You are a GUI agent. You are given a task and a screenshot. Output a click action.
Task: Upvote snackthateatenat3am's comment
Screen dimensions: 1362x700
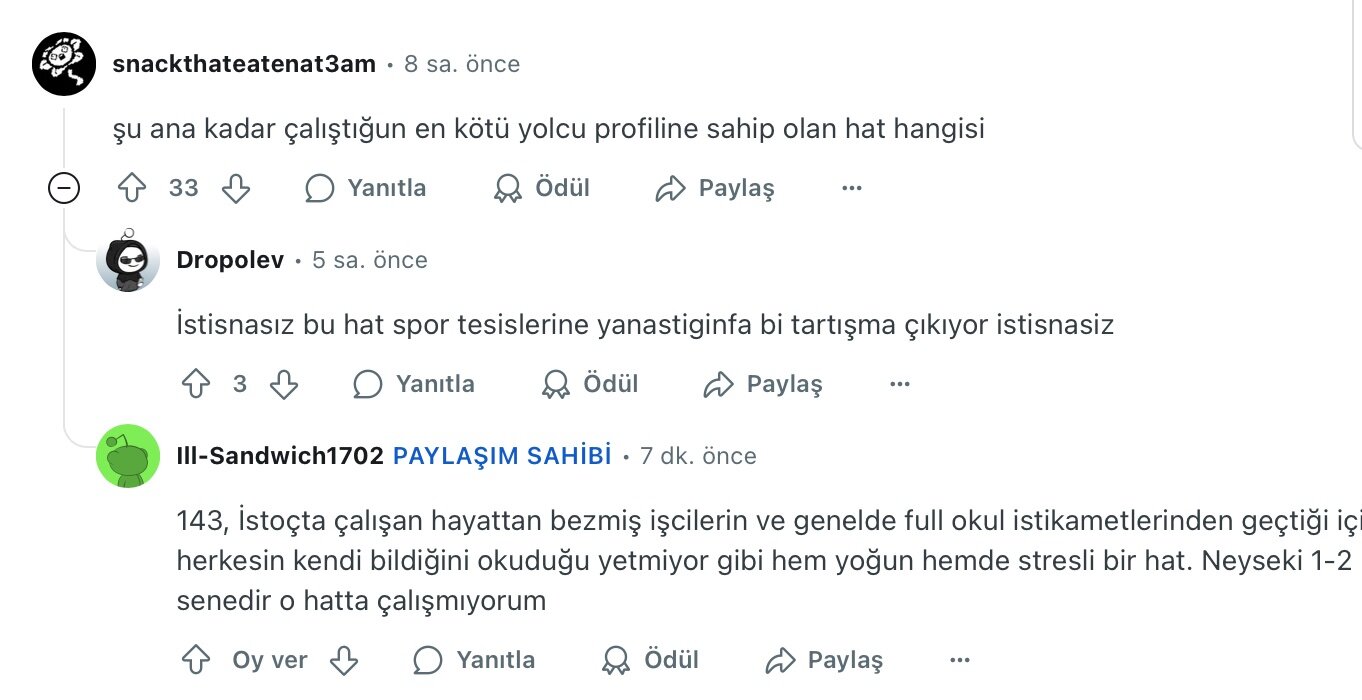tap(133, 188)
